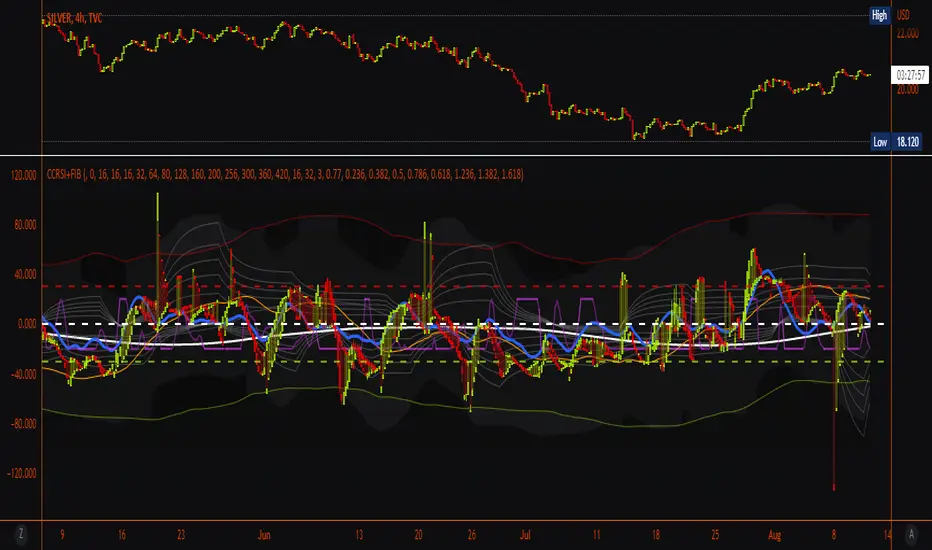
Task: Click the 18.120 low price value
Action: (x=907, y=142)
